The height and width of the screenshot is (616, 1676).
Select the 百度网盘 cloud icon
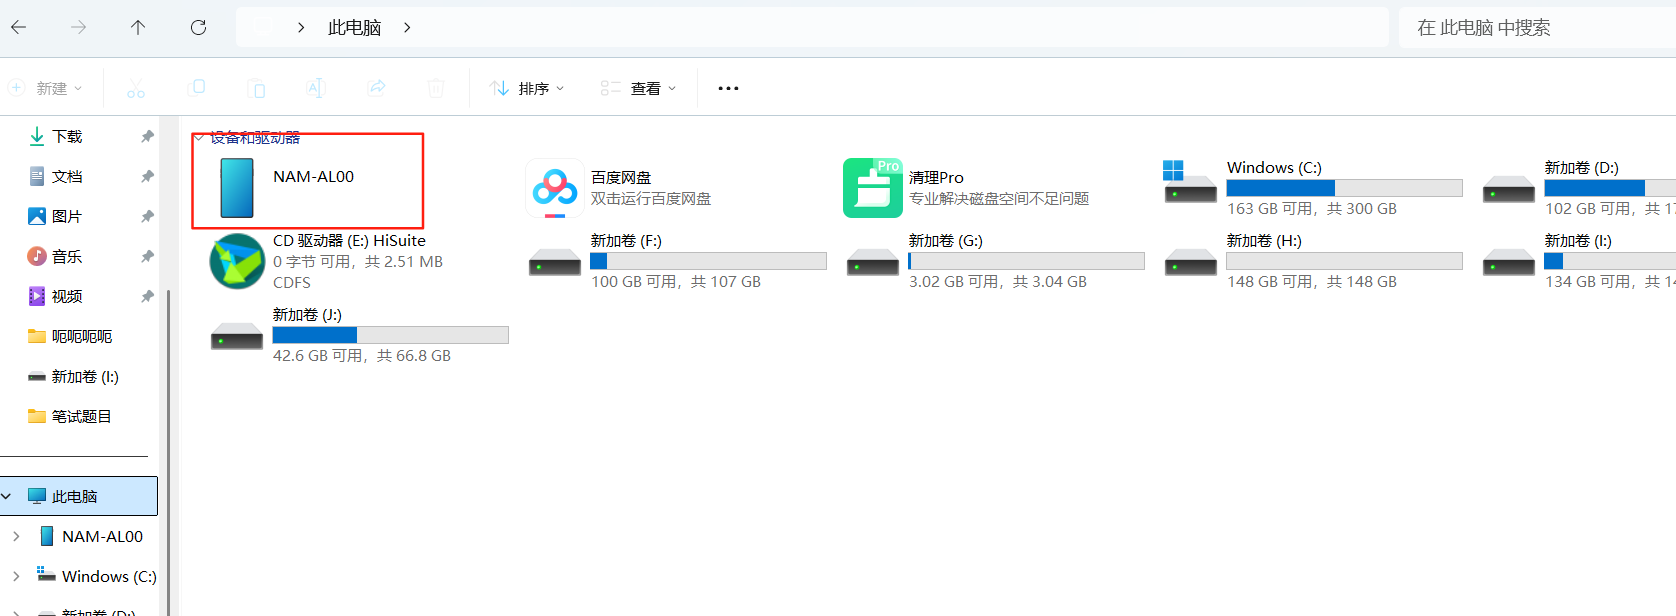[555, 187]
